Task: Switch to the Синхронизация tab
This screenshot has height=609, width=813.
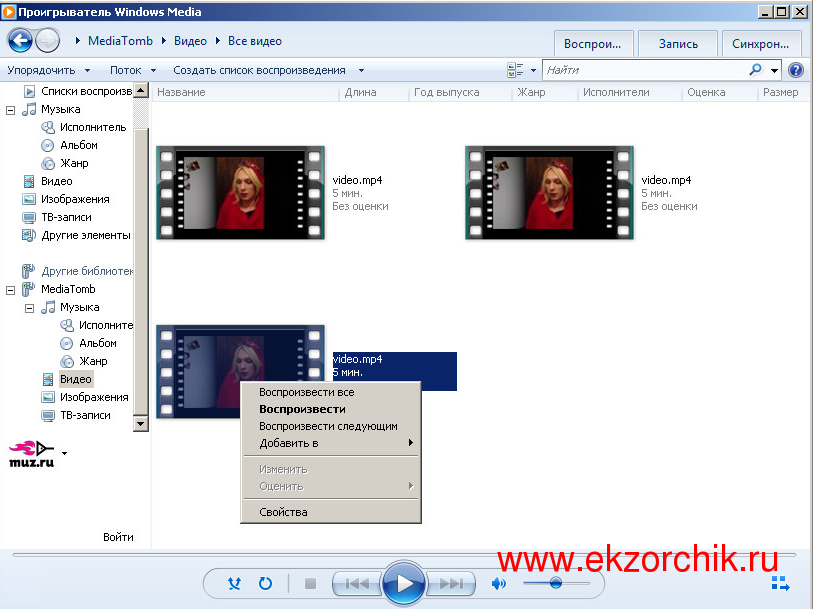Action: [761, 44]
